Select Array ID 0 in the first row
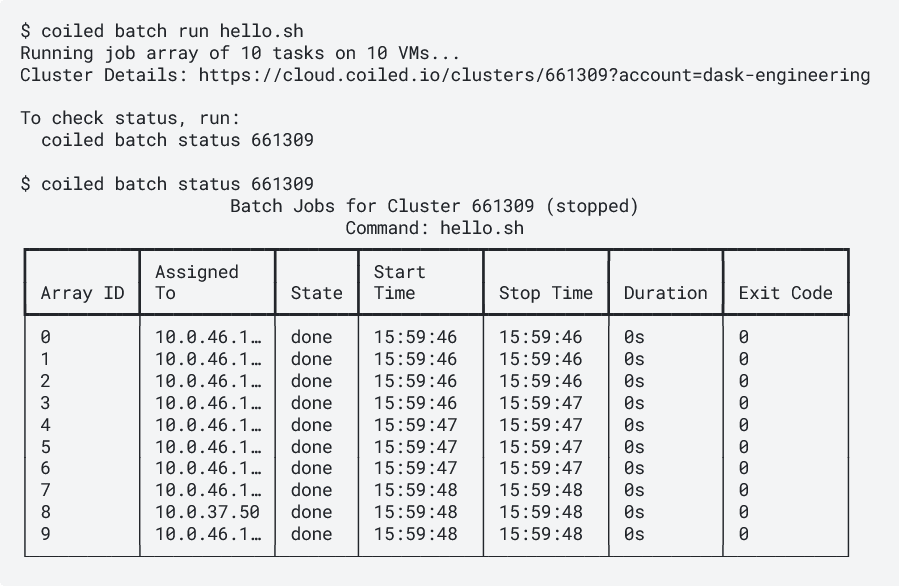The width and height of the screenshot is (899, 586). 46,337
